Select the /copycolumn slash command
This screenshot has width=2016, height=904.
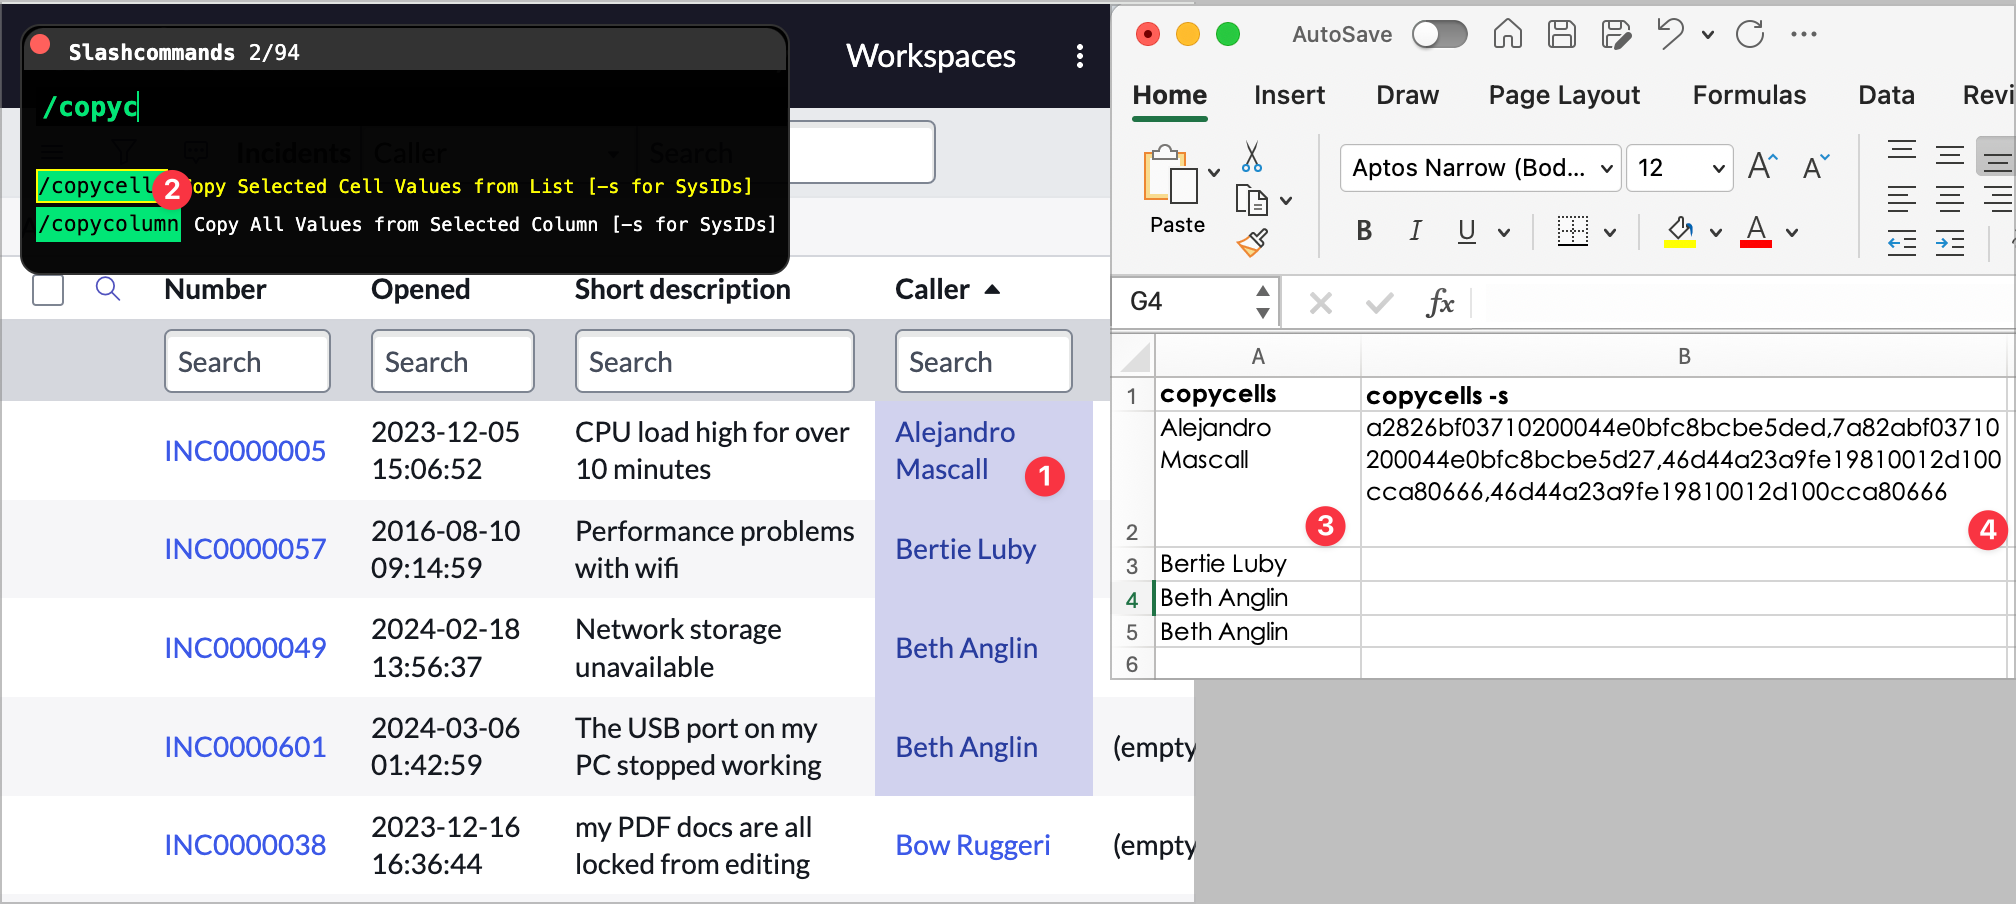click(109, 224)
